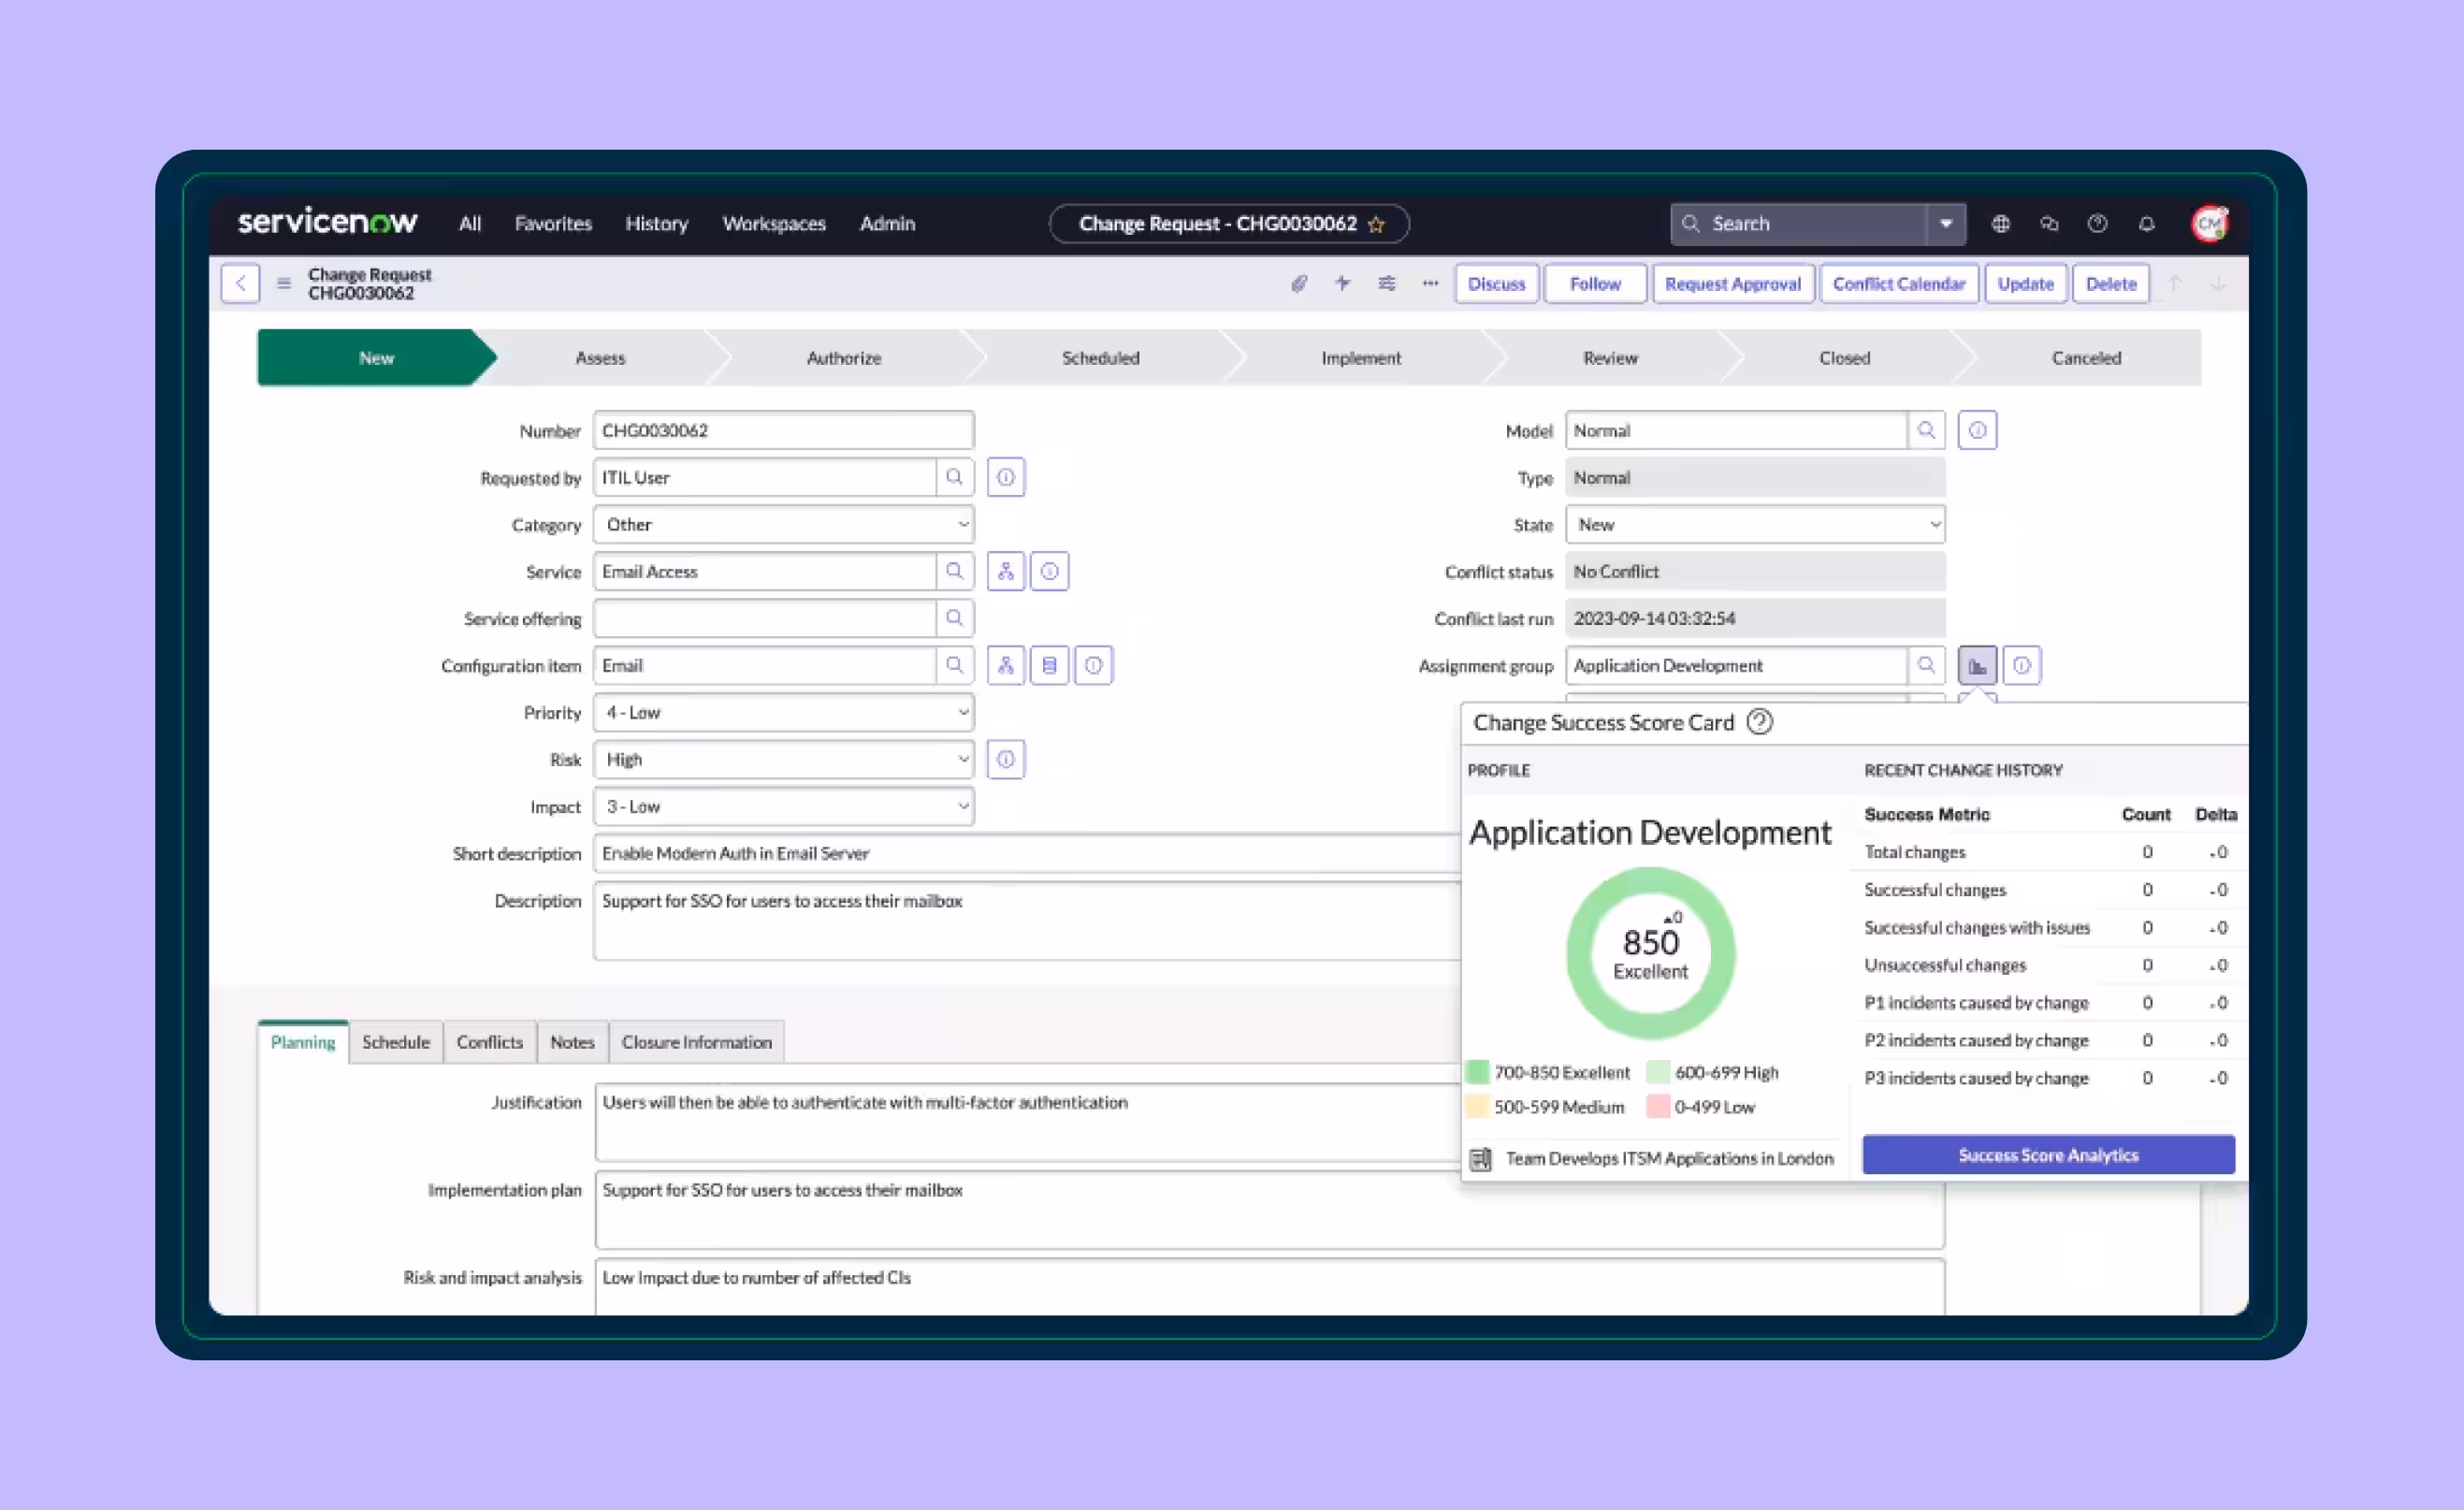Viewport: 2464px width, 1510px height.
Task: Switch to the Conflicts tab
Action: point(490,1042)
